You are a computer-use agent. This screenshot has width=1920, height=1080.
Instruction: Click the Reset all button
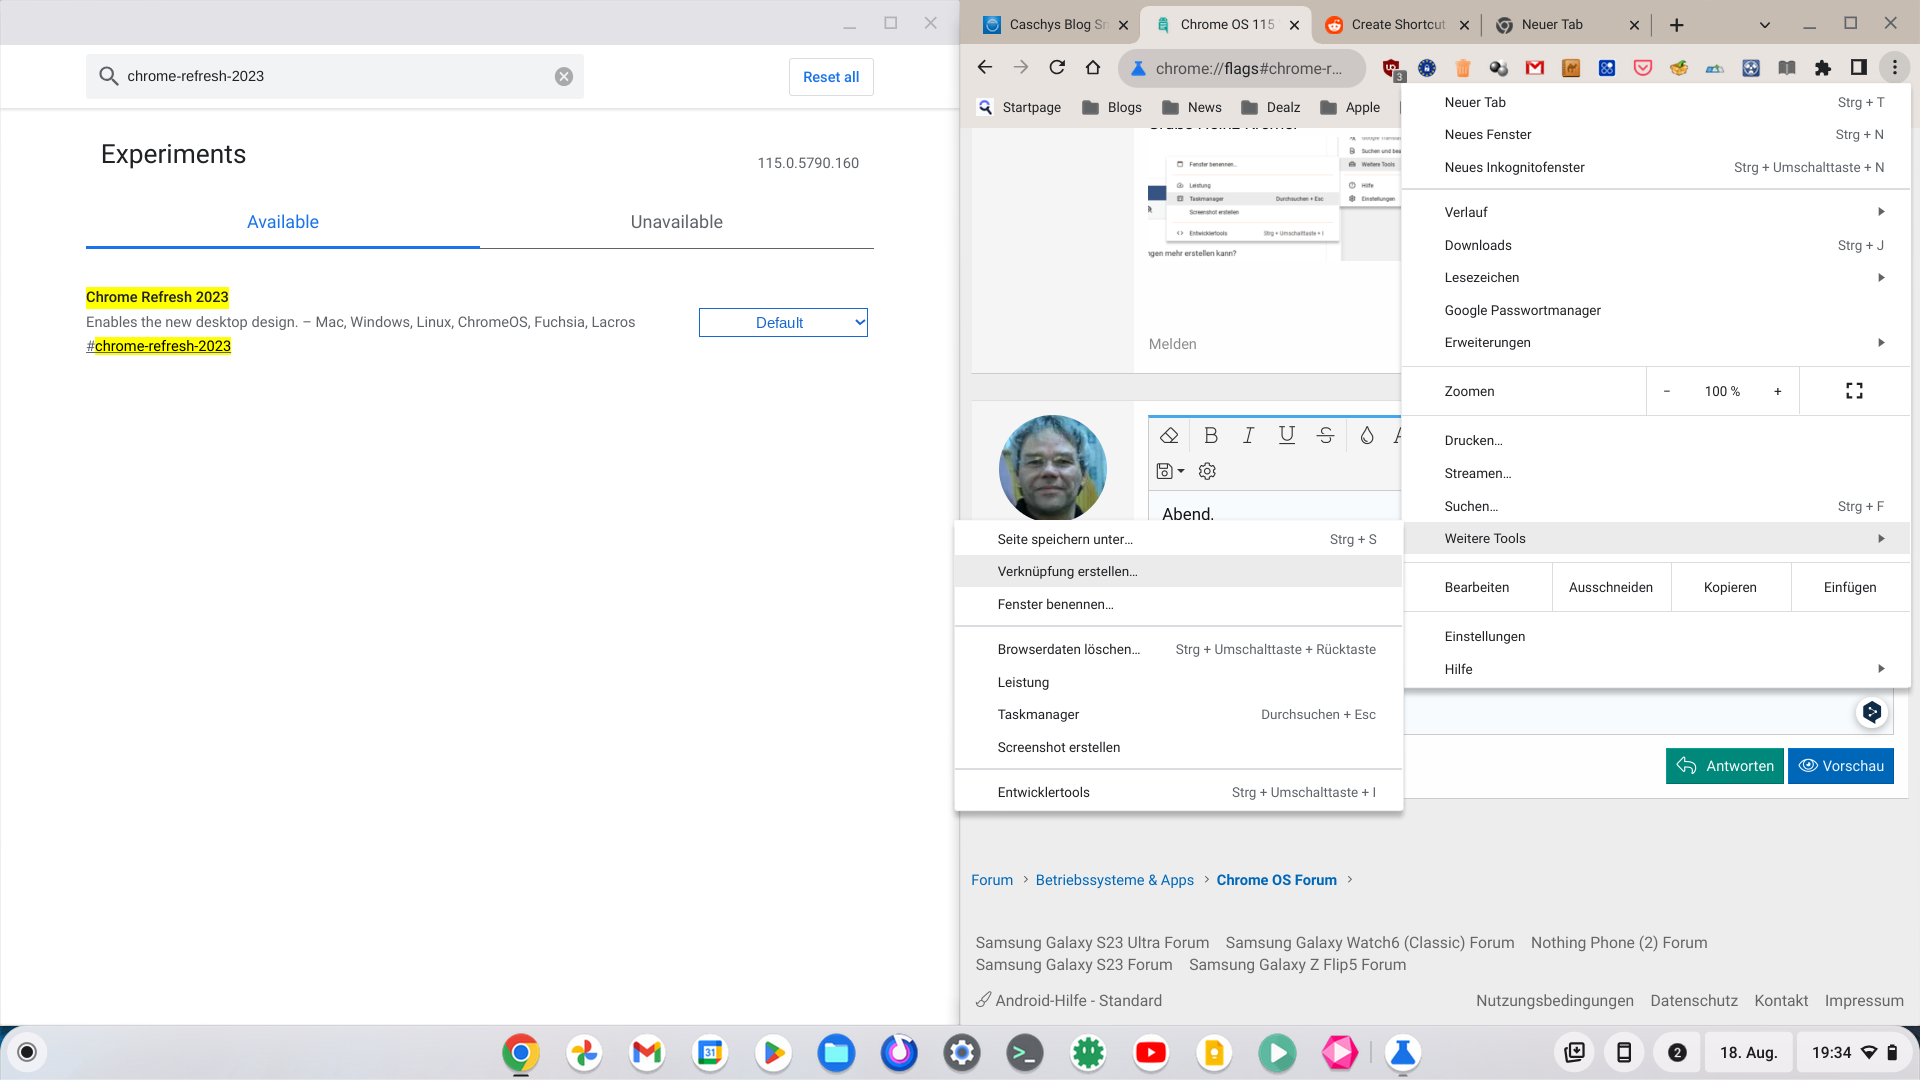point(830,77)
